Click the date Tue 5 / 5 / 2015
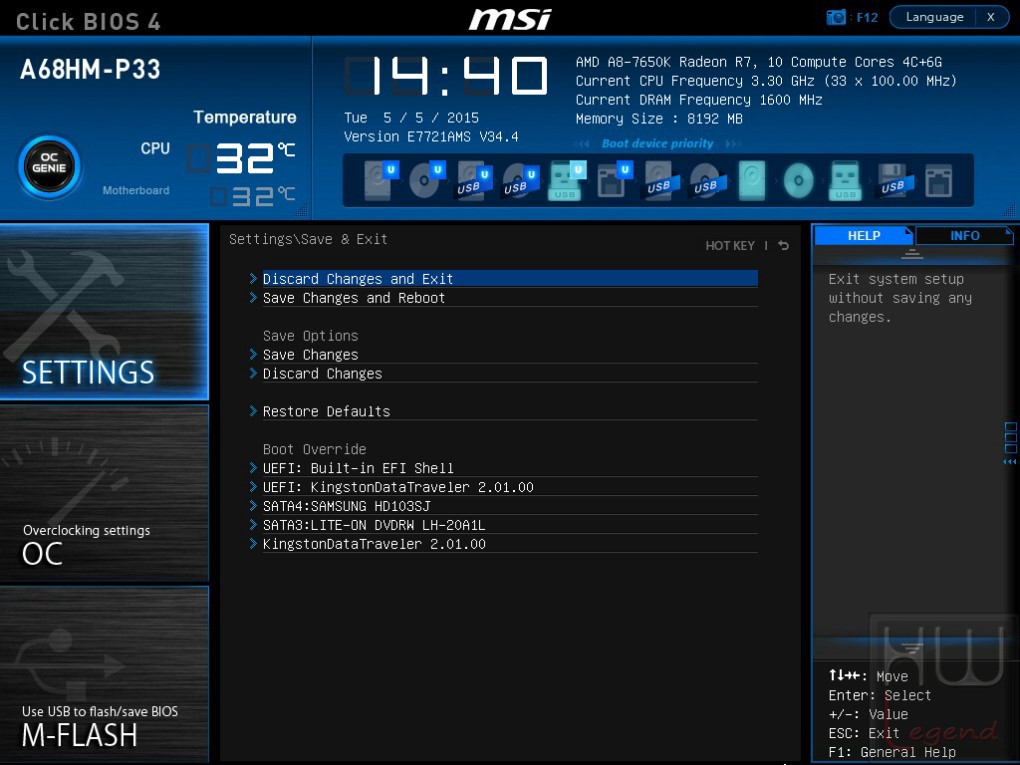Image resolution: width=1020 pixels, height=765 pixels. (x=411, y=118)
